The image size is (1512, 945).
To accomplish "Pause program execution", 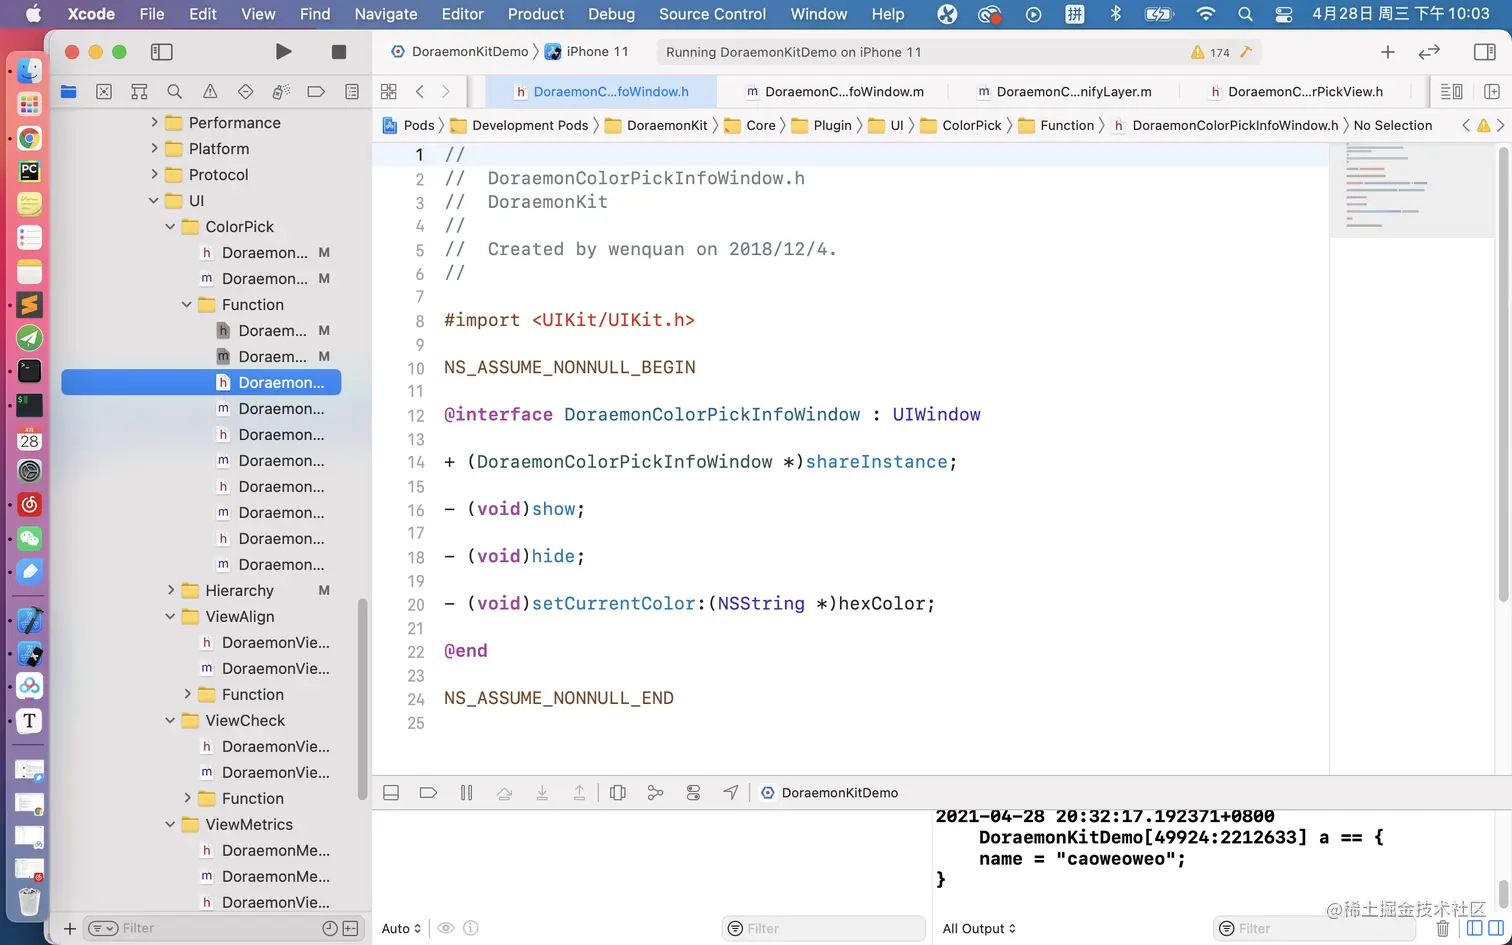I will coord(466,793).
